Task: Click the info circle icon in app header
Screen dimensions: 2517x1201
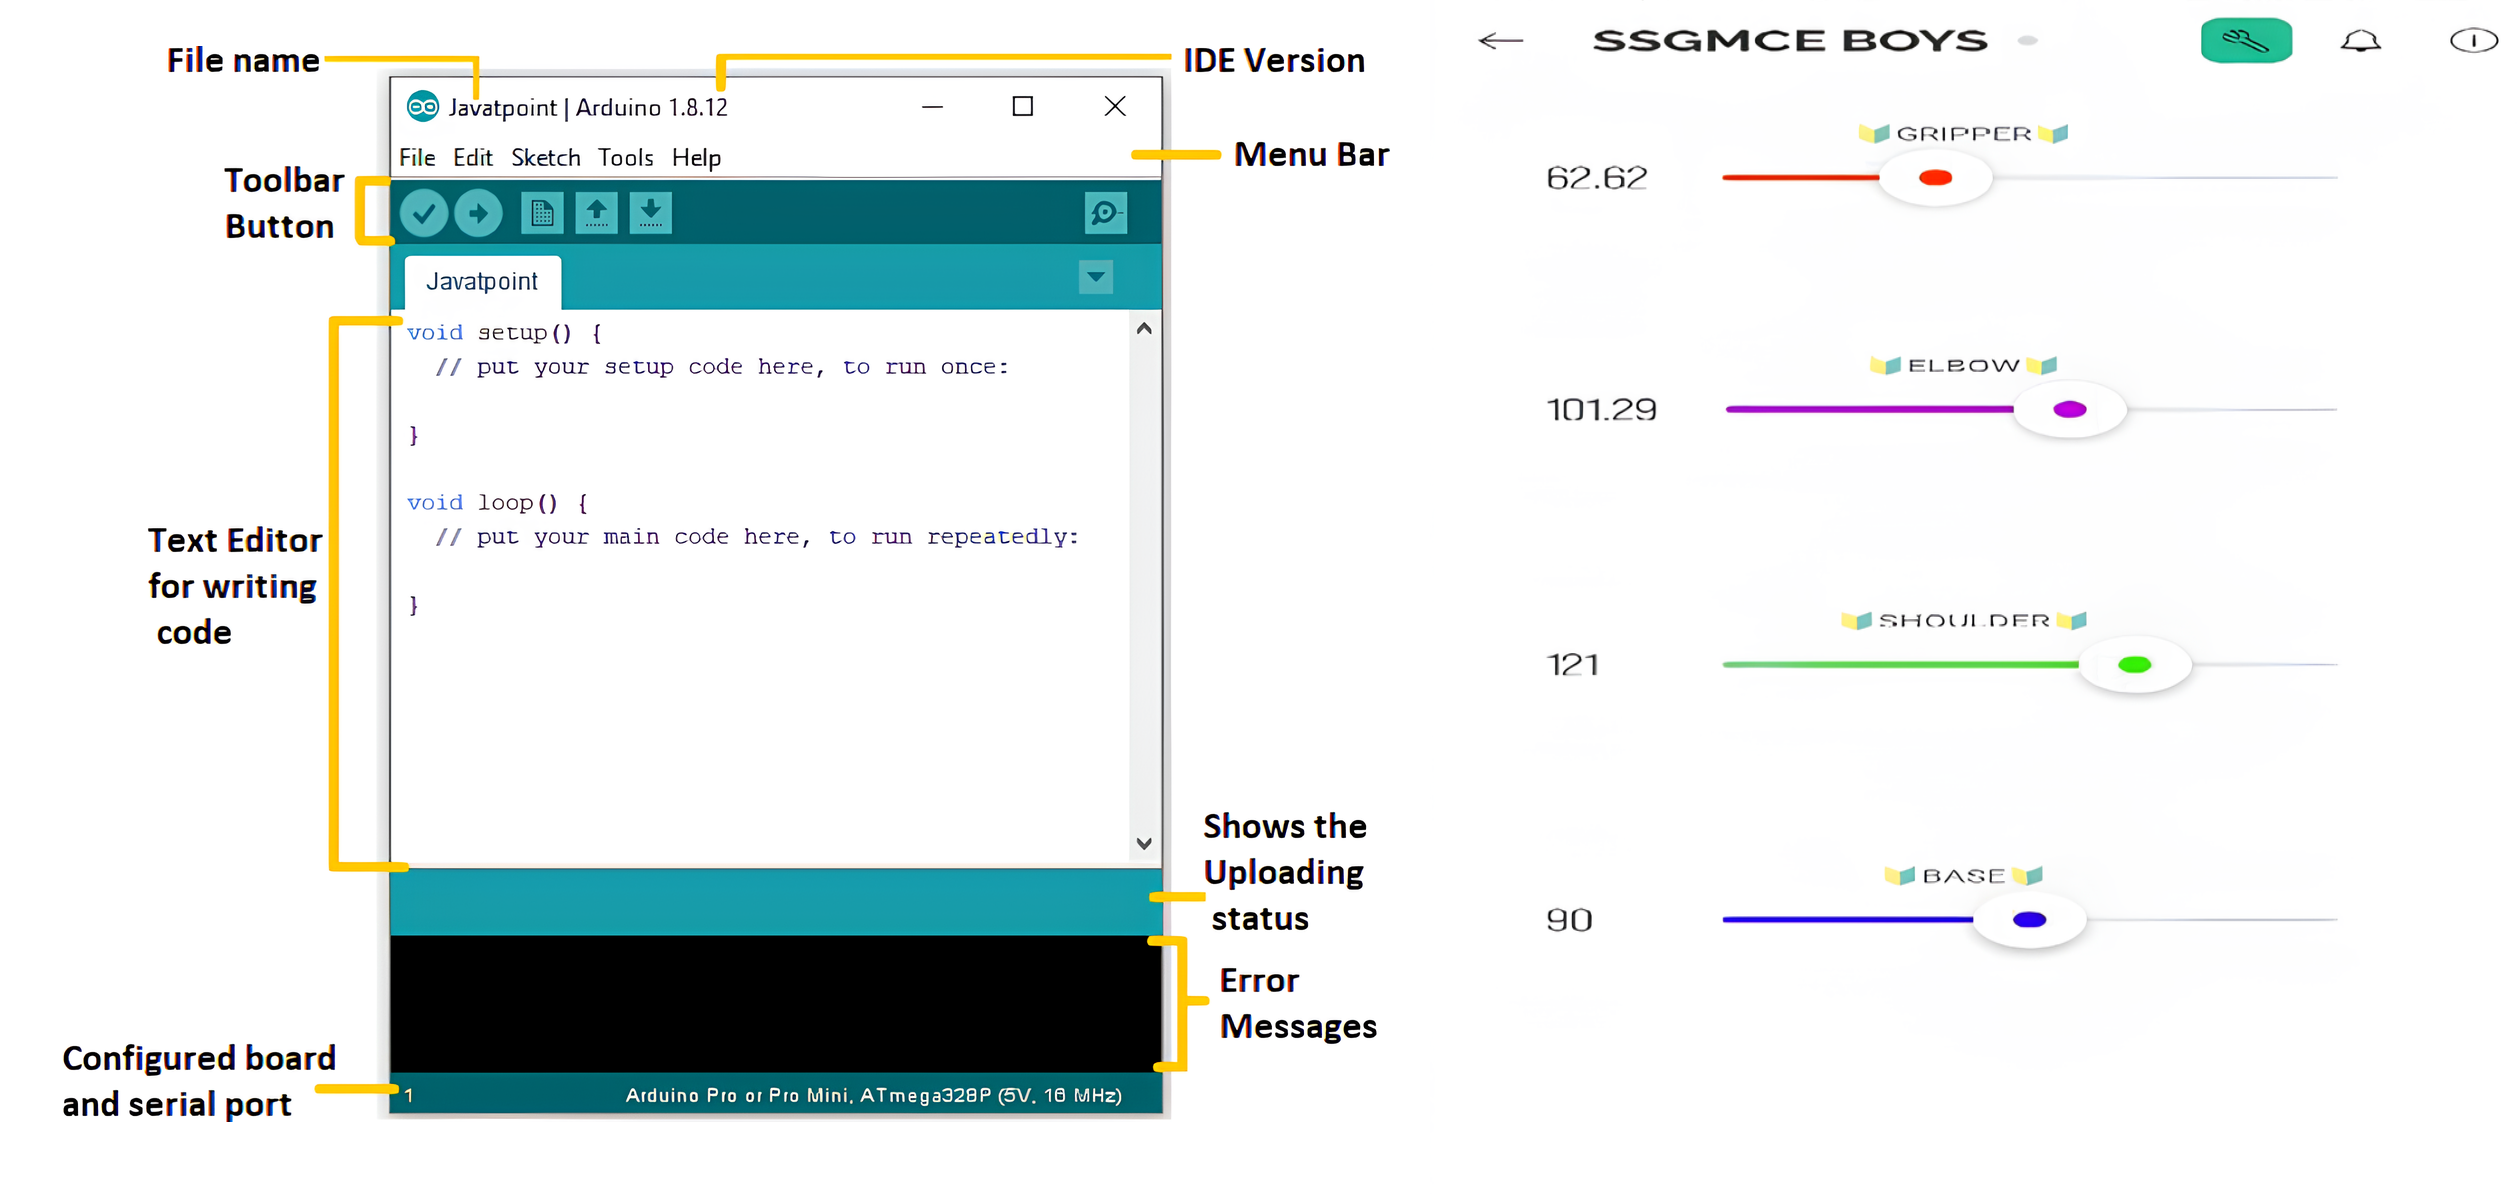Action: click(x=2473, y=41)
